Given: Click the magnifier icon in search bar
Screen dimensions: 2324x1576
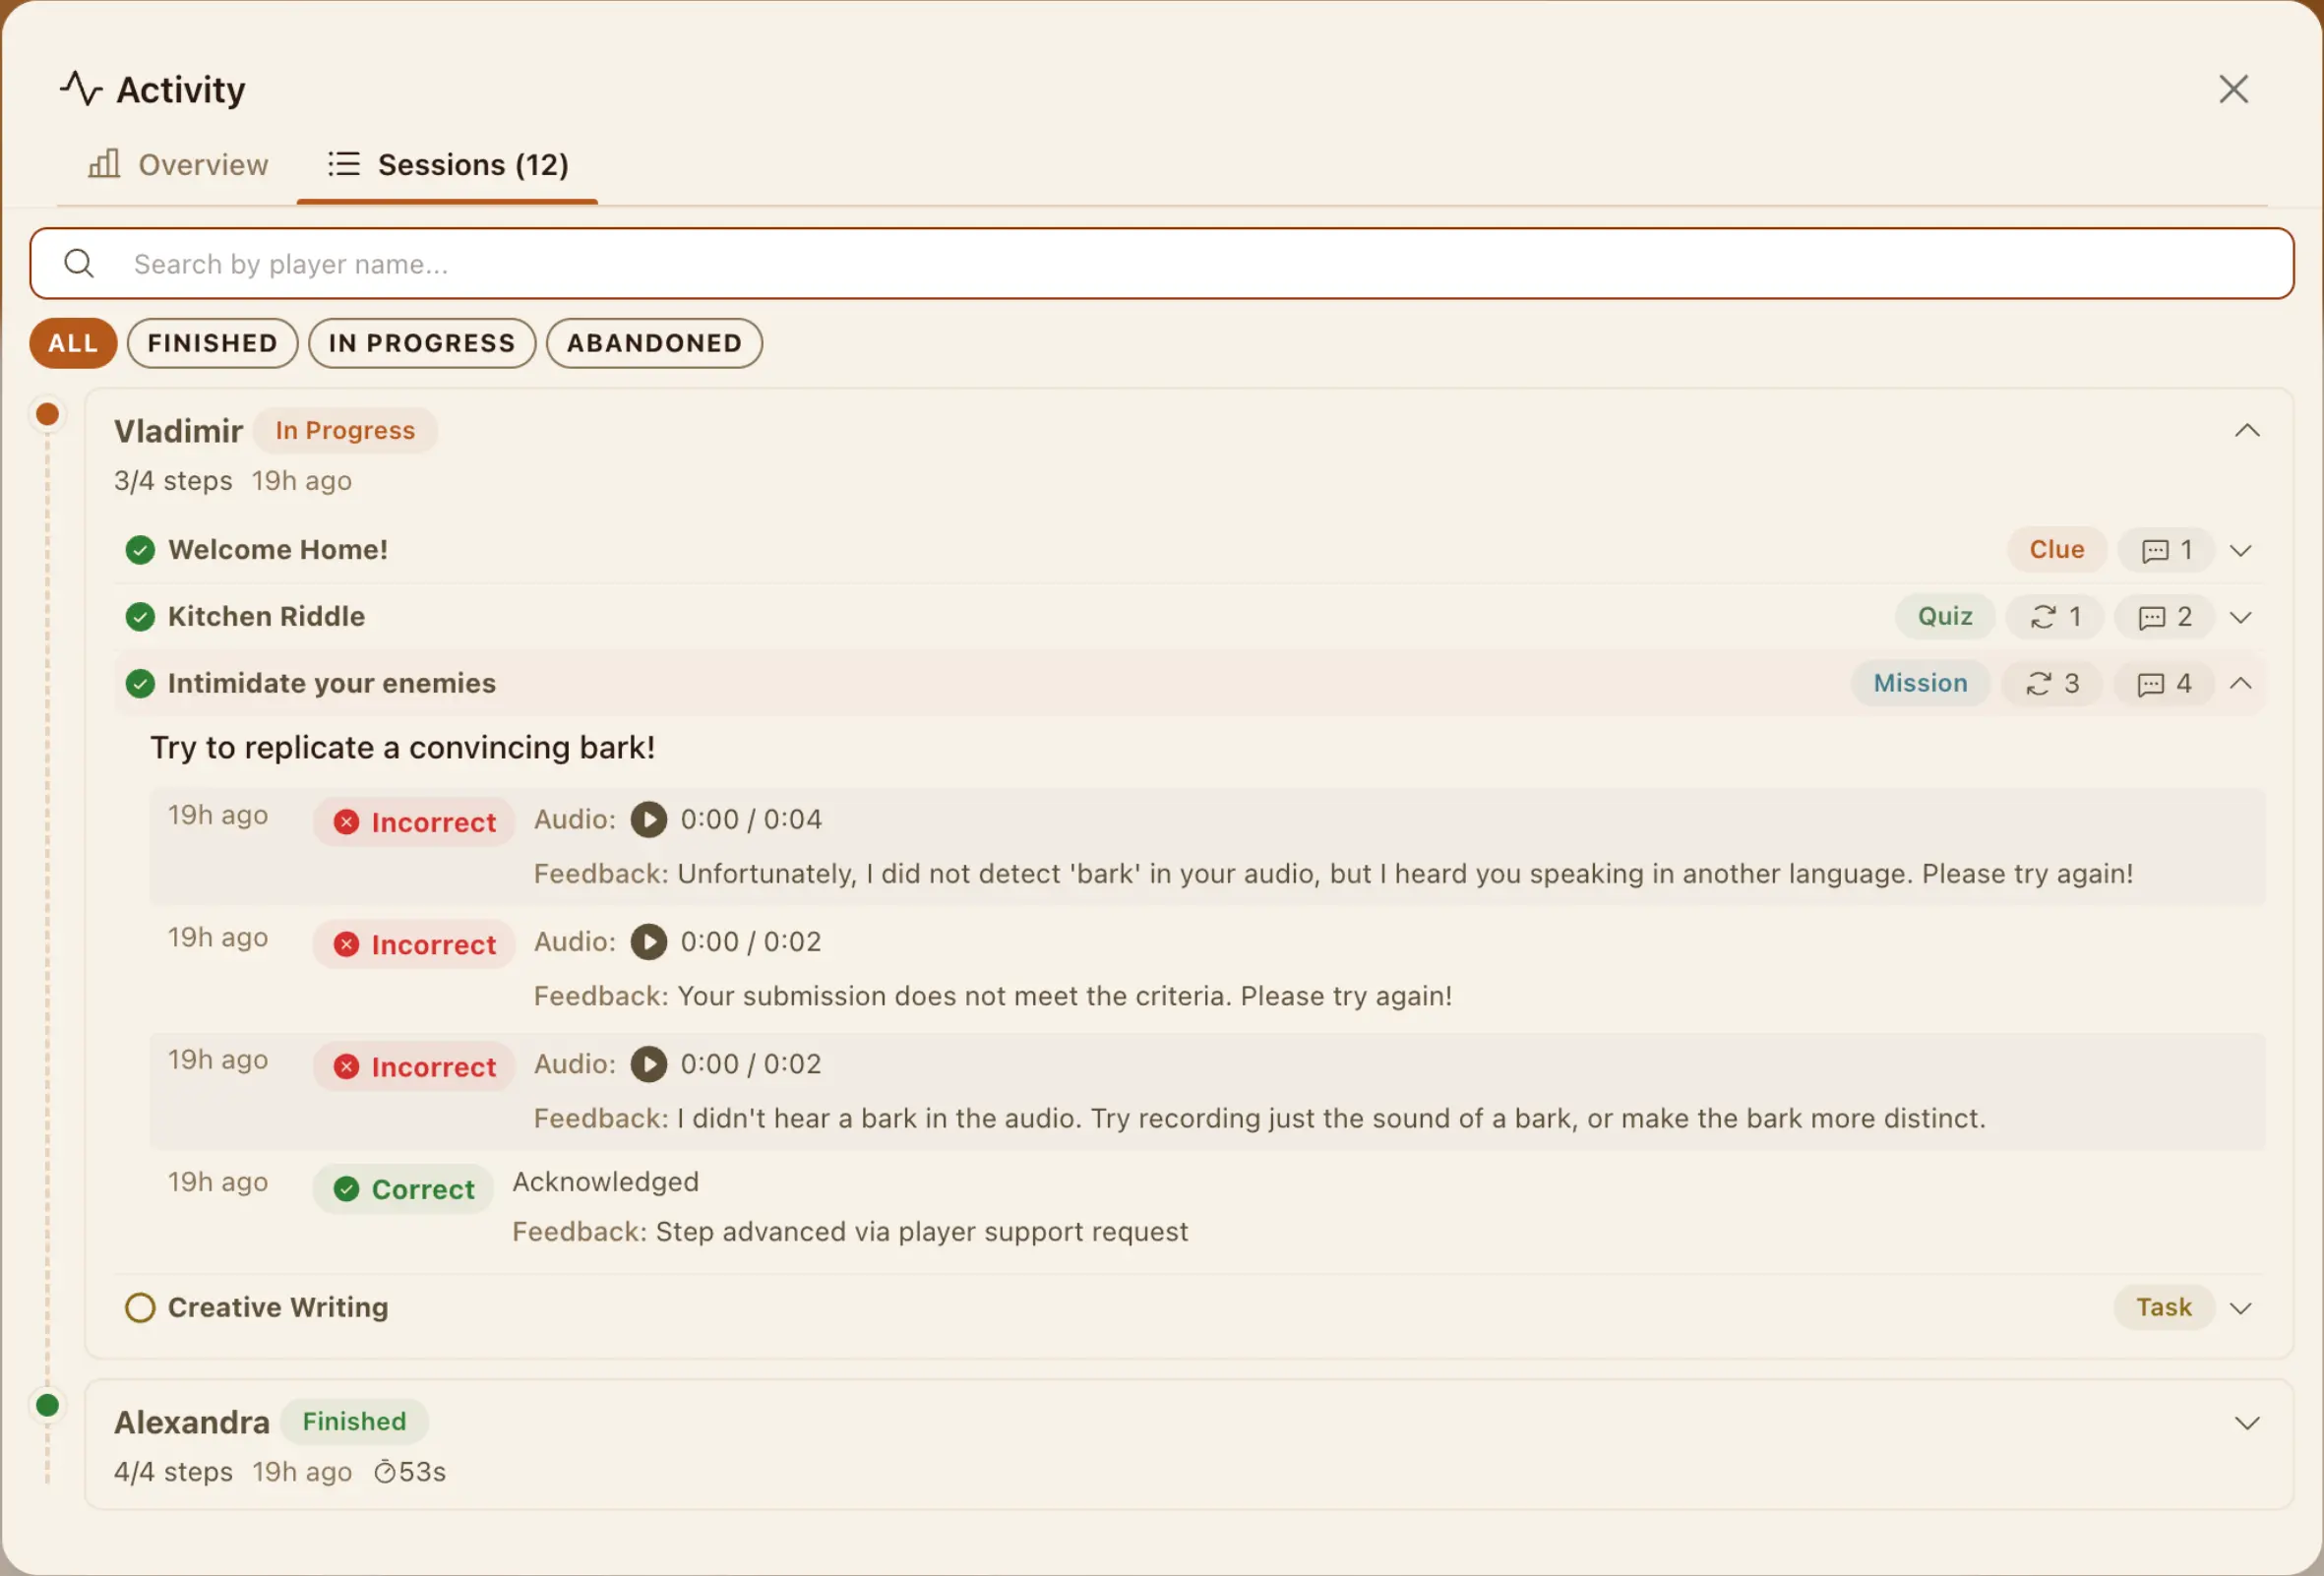Looking at the screenshot, I should [78, 264].
